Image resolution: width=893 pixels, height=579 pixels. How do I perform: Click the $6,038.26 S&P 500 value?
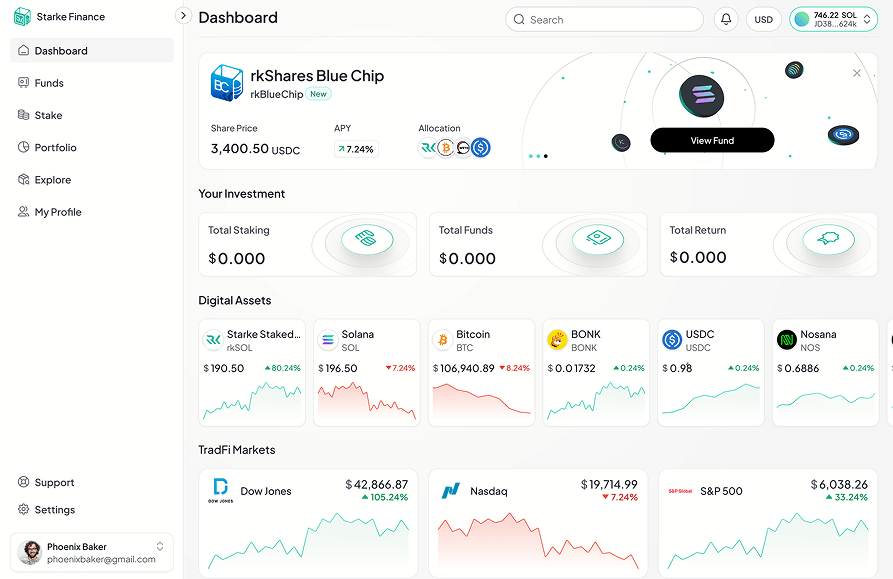tap(839, 484)
